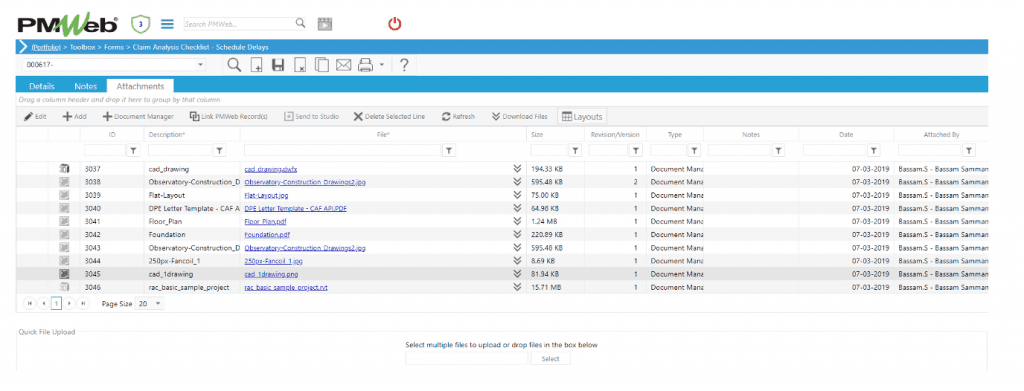The image size is (1024, 391).
Task: Go to the last page pager button
Action: [x=83, y=304]
